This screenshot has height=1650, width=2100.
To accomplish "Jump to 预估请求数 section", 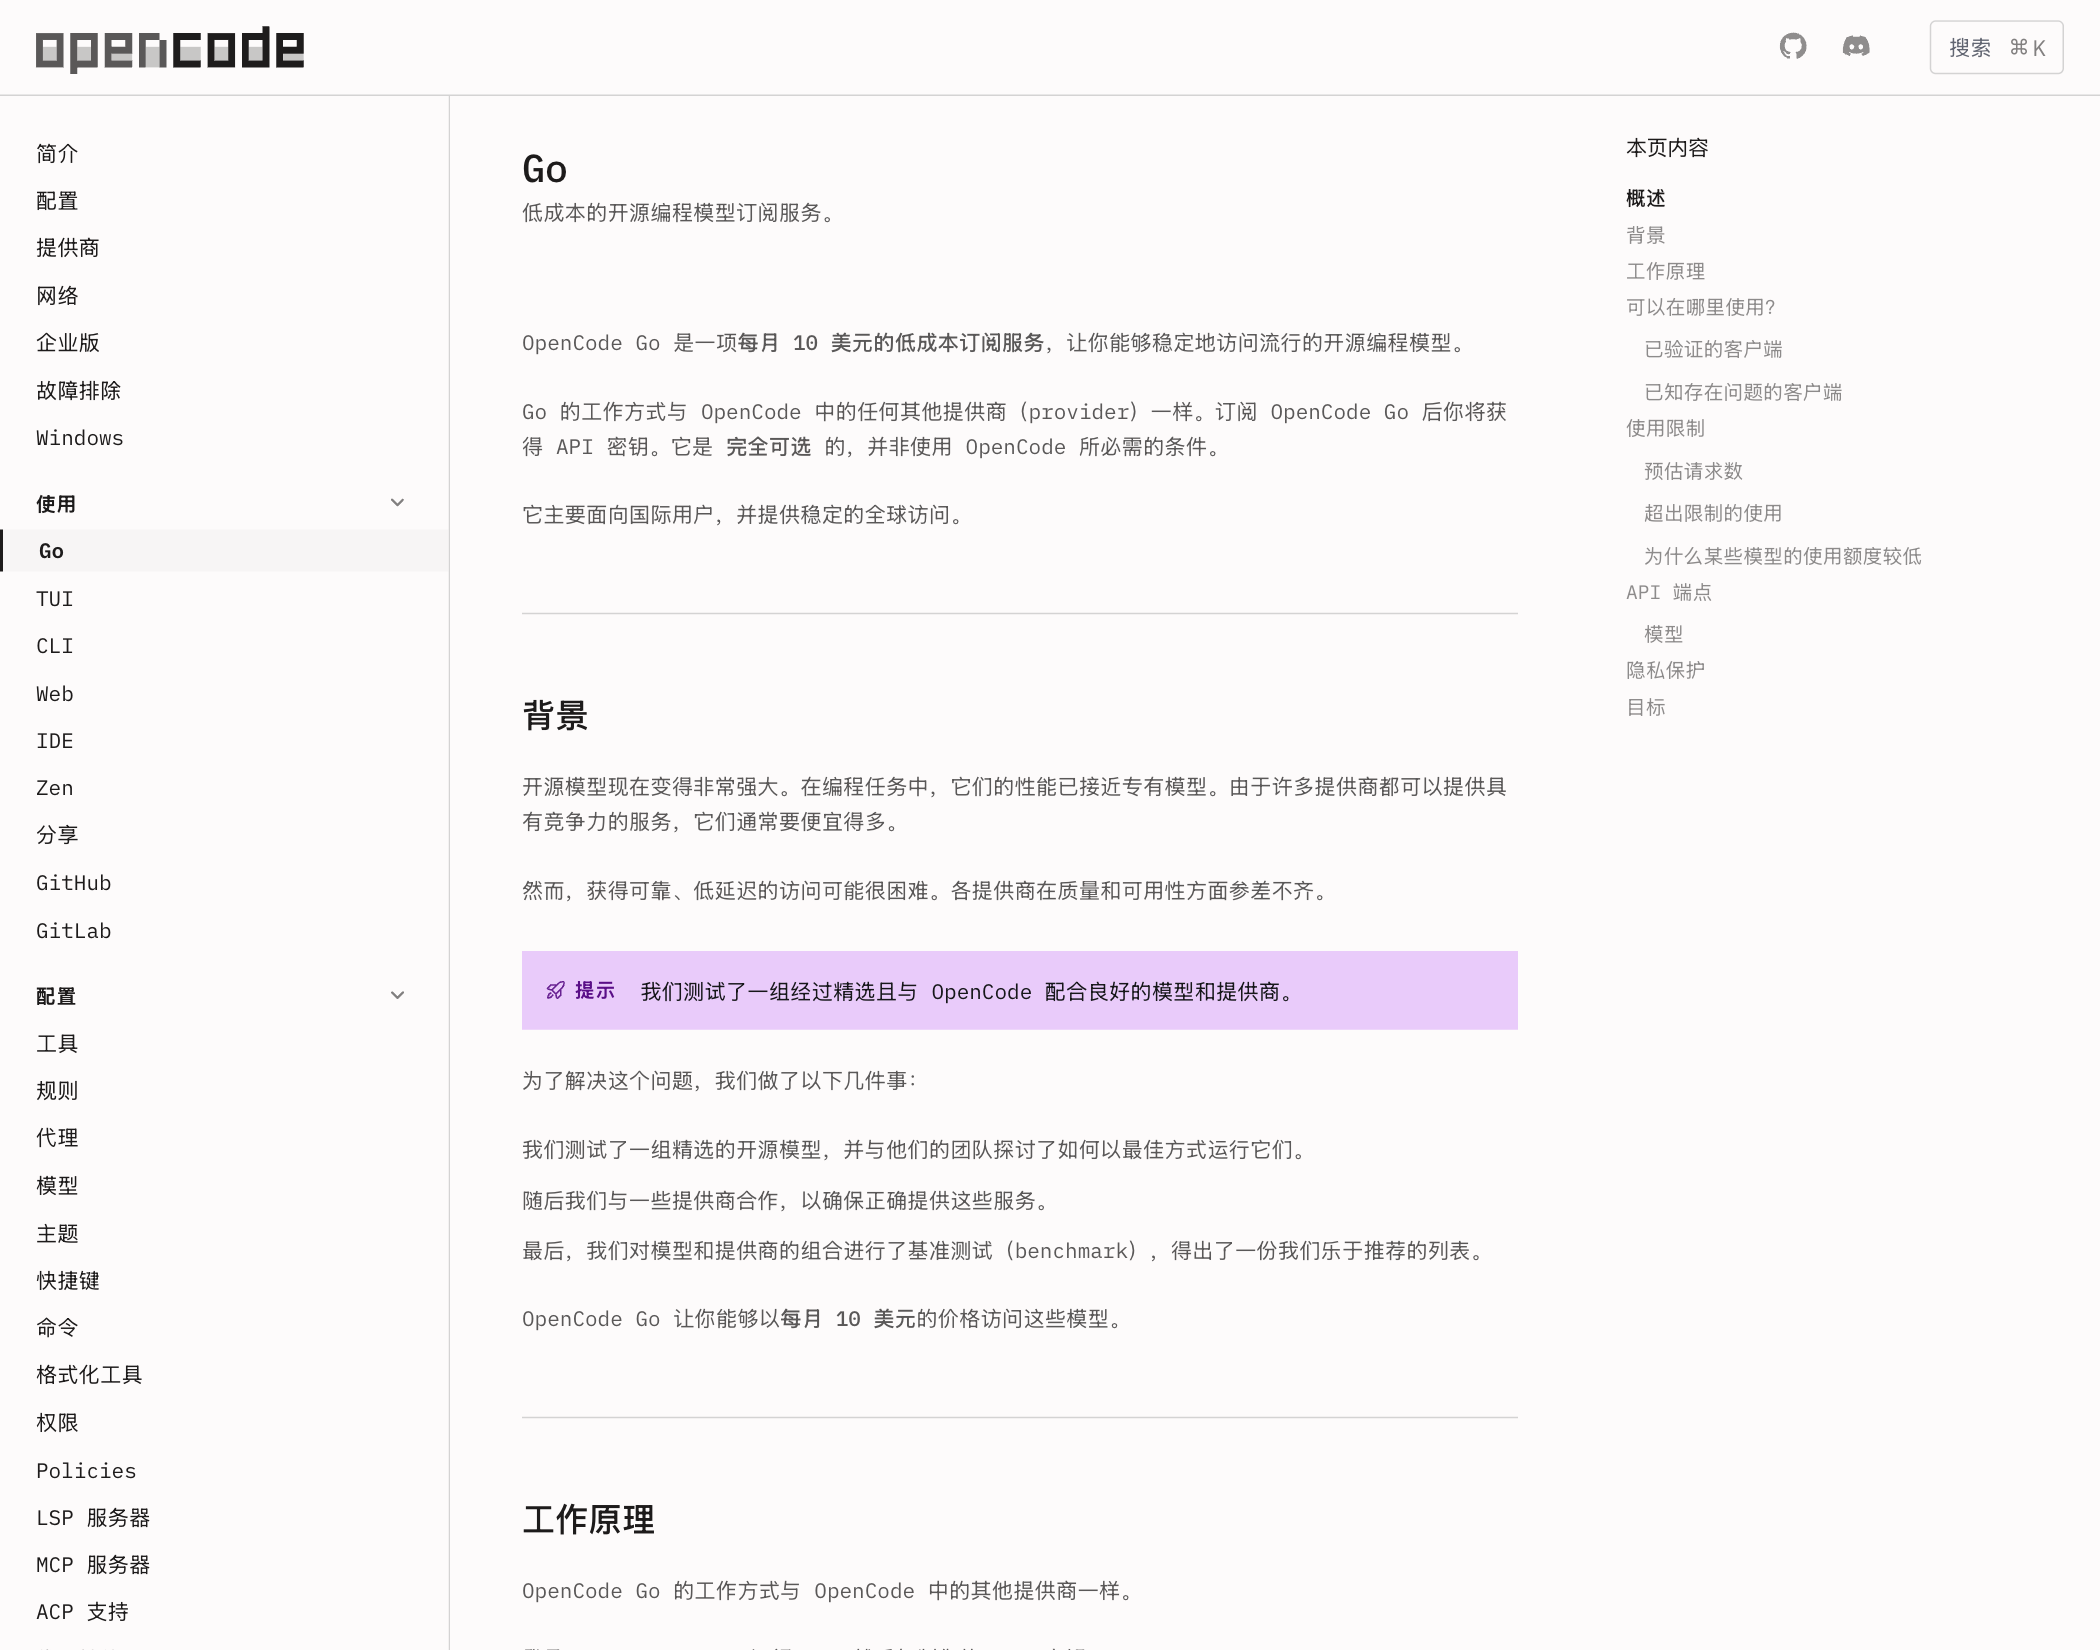I will [x=1693, y=471].
